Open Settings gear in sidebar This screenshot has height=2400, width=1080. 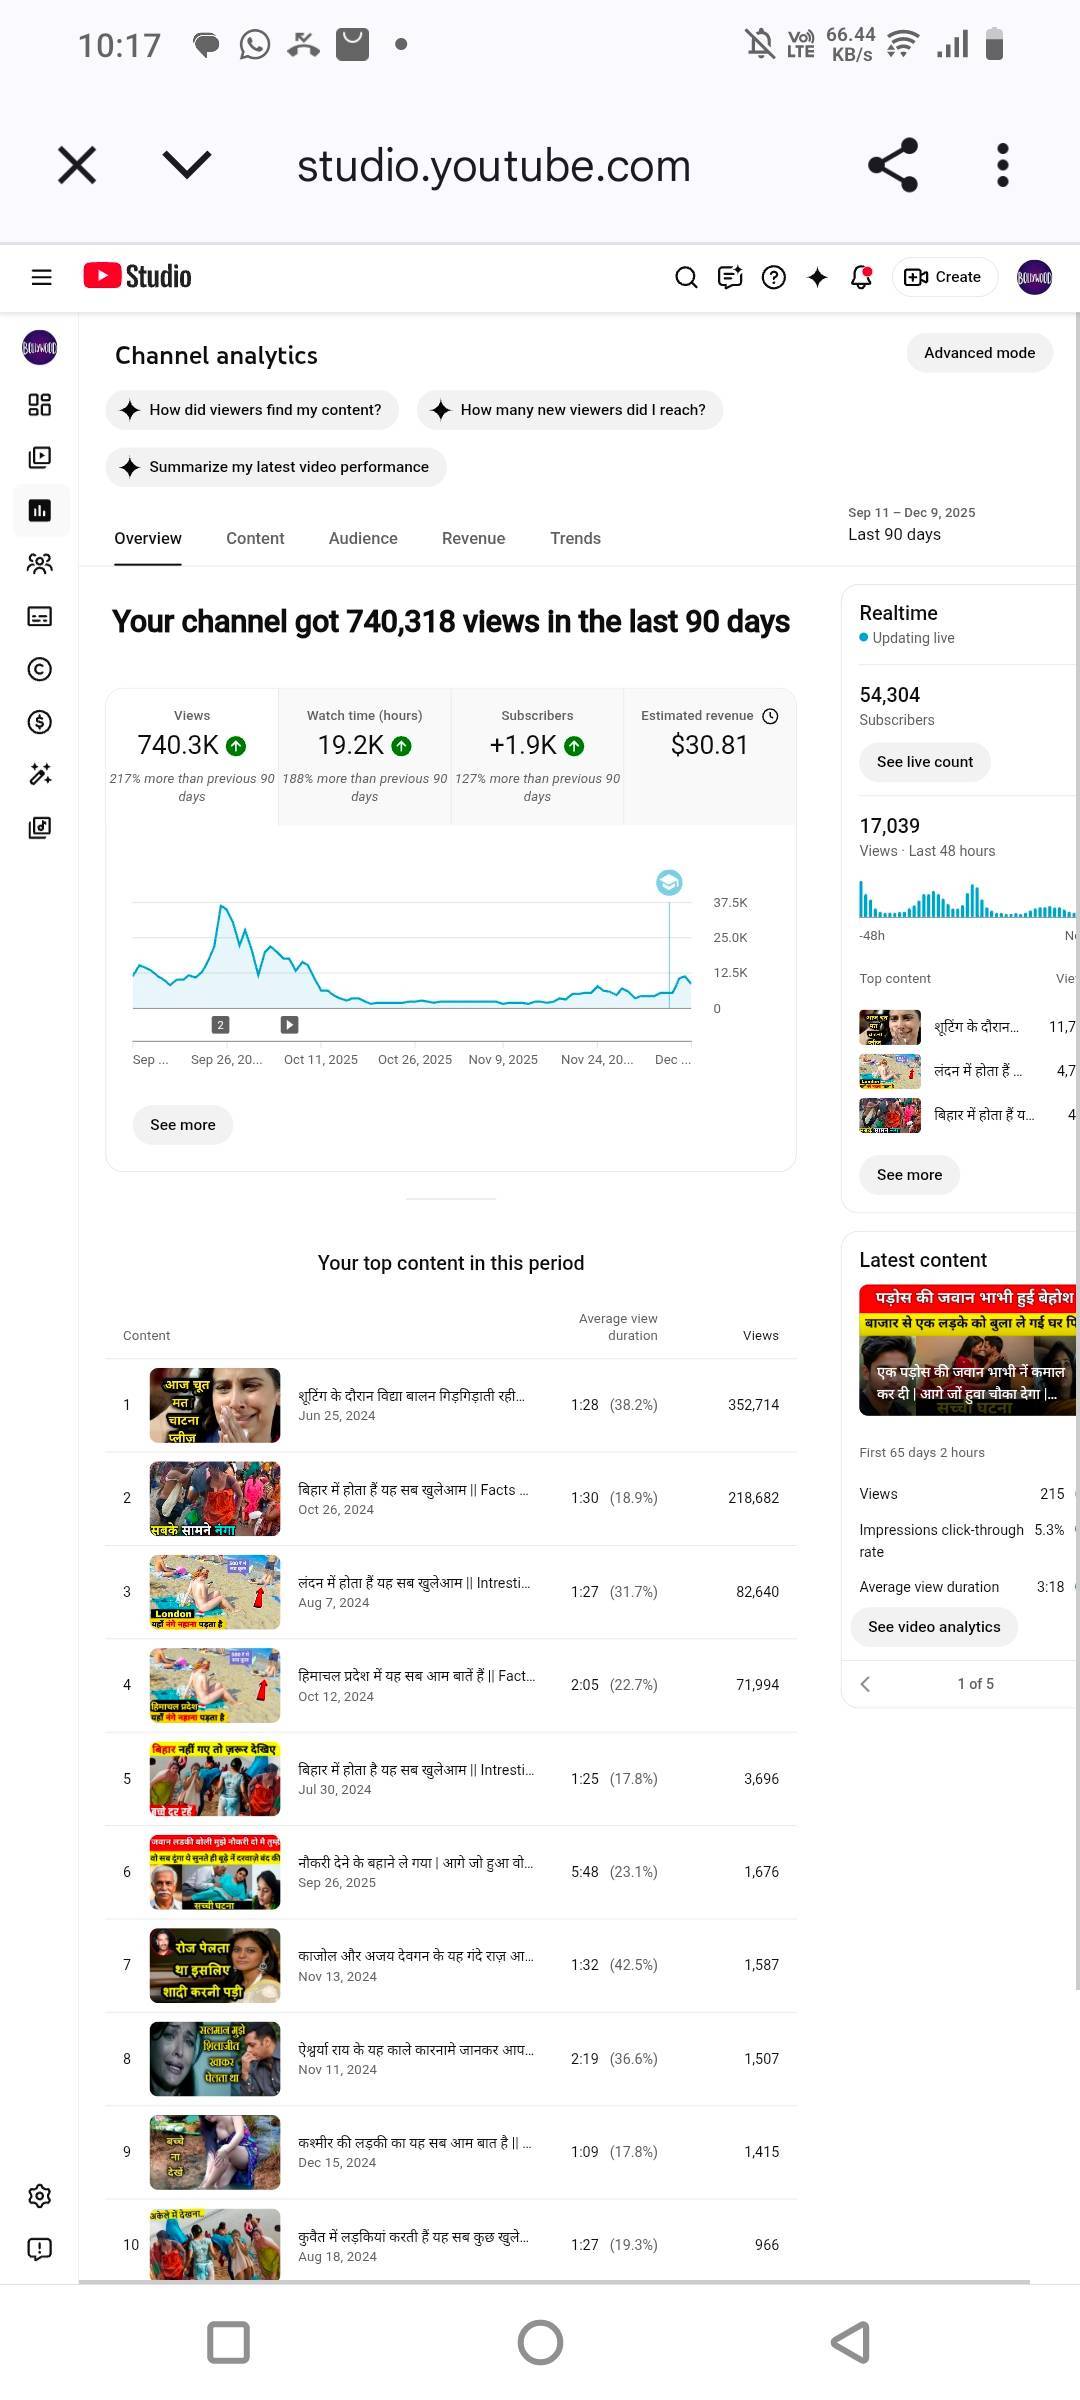click(40, 2196)
